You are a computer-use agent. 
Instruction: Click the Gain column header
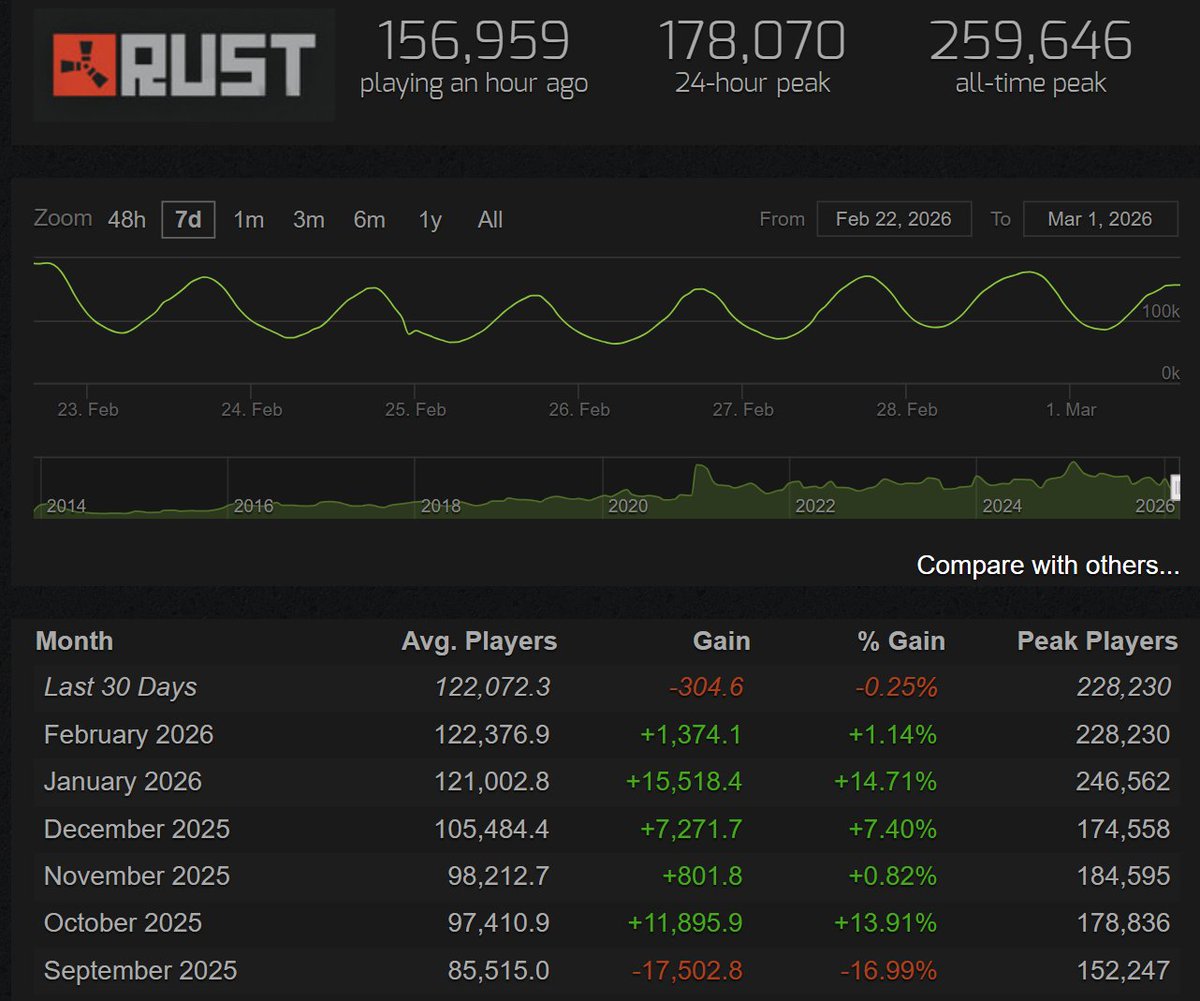722,641
